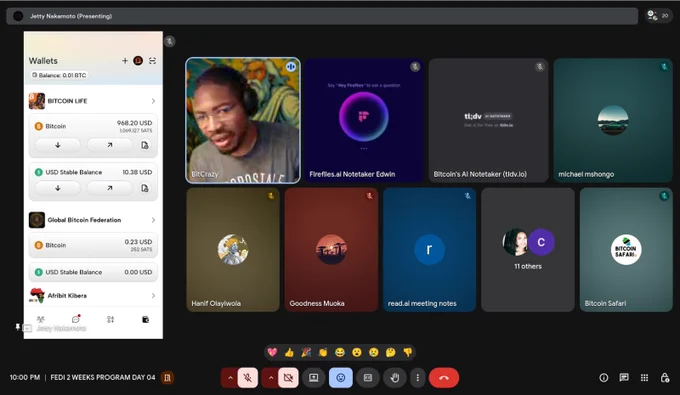Send the sad face reaction
The height and width of the screenshot is (395, 680).
pyautogui.click(x=374, y=352)
